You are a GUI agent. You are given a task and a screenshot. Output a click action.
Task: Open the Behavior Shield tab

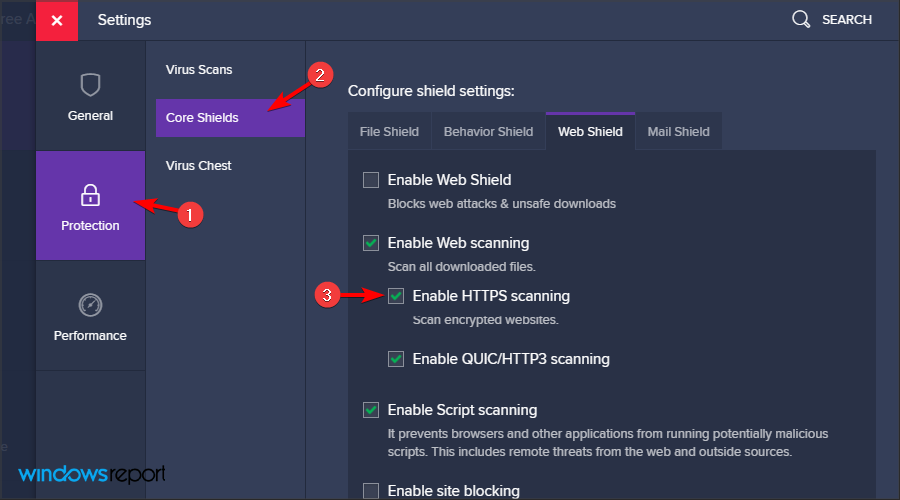tap(488, 131)
